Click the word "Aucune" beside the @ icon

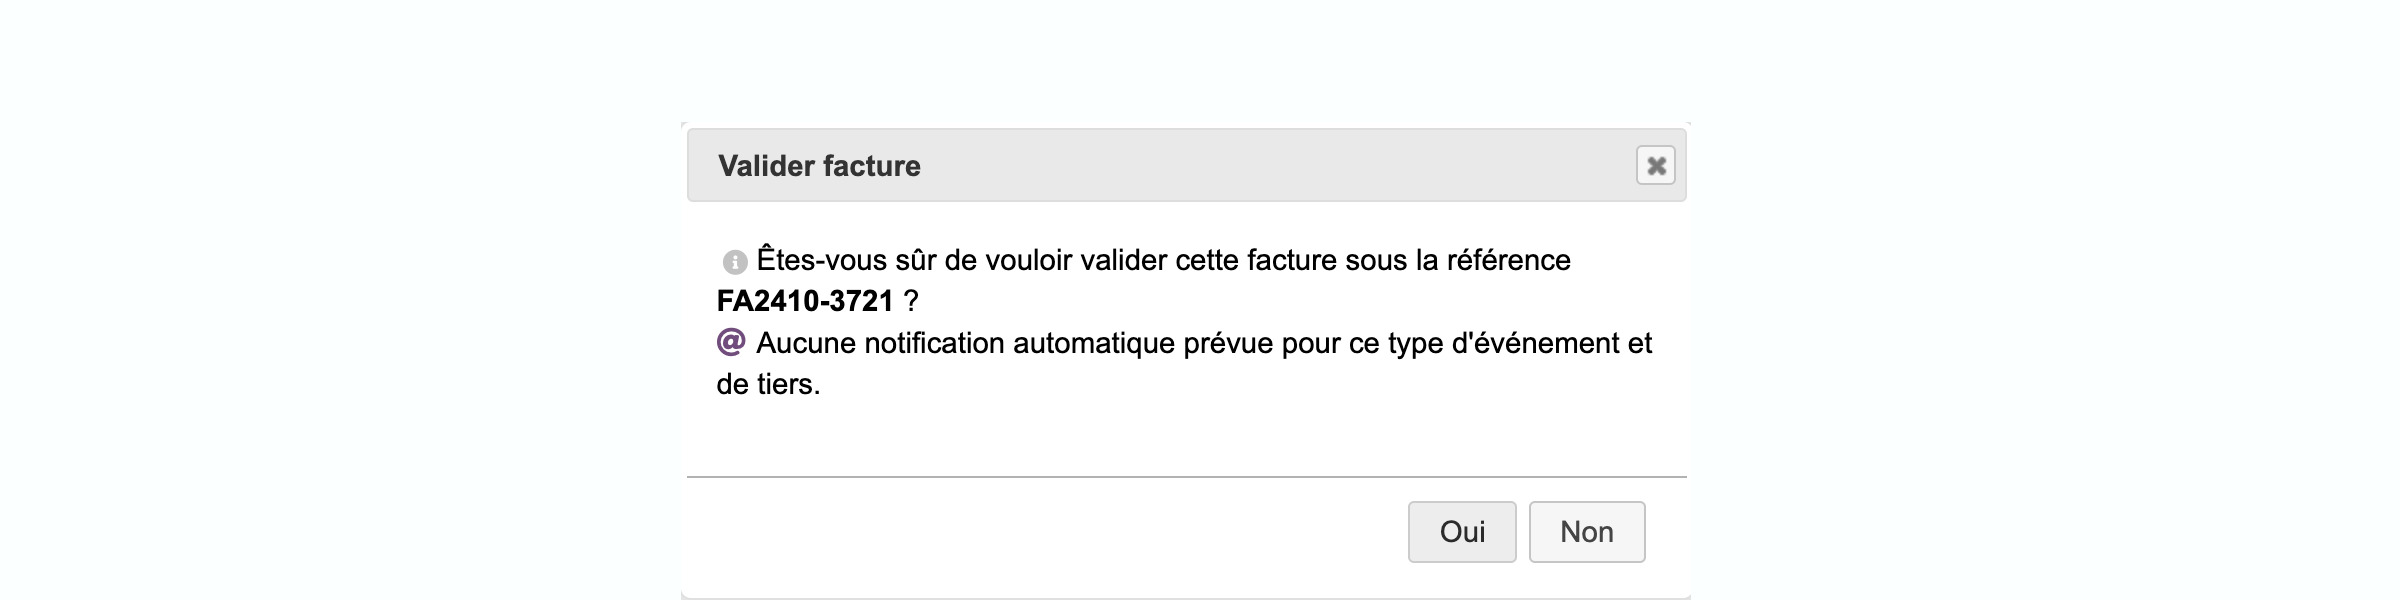coord(805,343)
